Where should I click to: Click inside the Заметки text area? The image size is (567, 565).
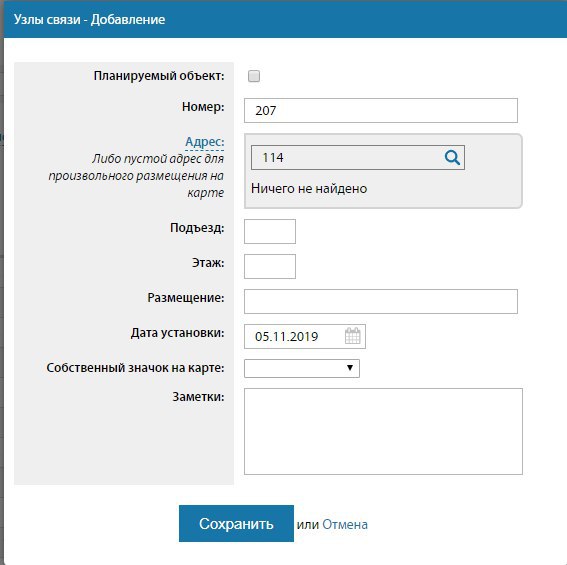[x=383, y=431]
